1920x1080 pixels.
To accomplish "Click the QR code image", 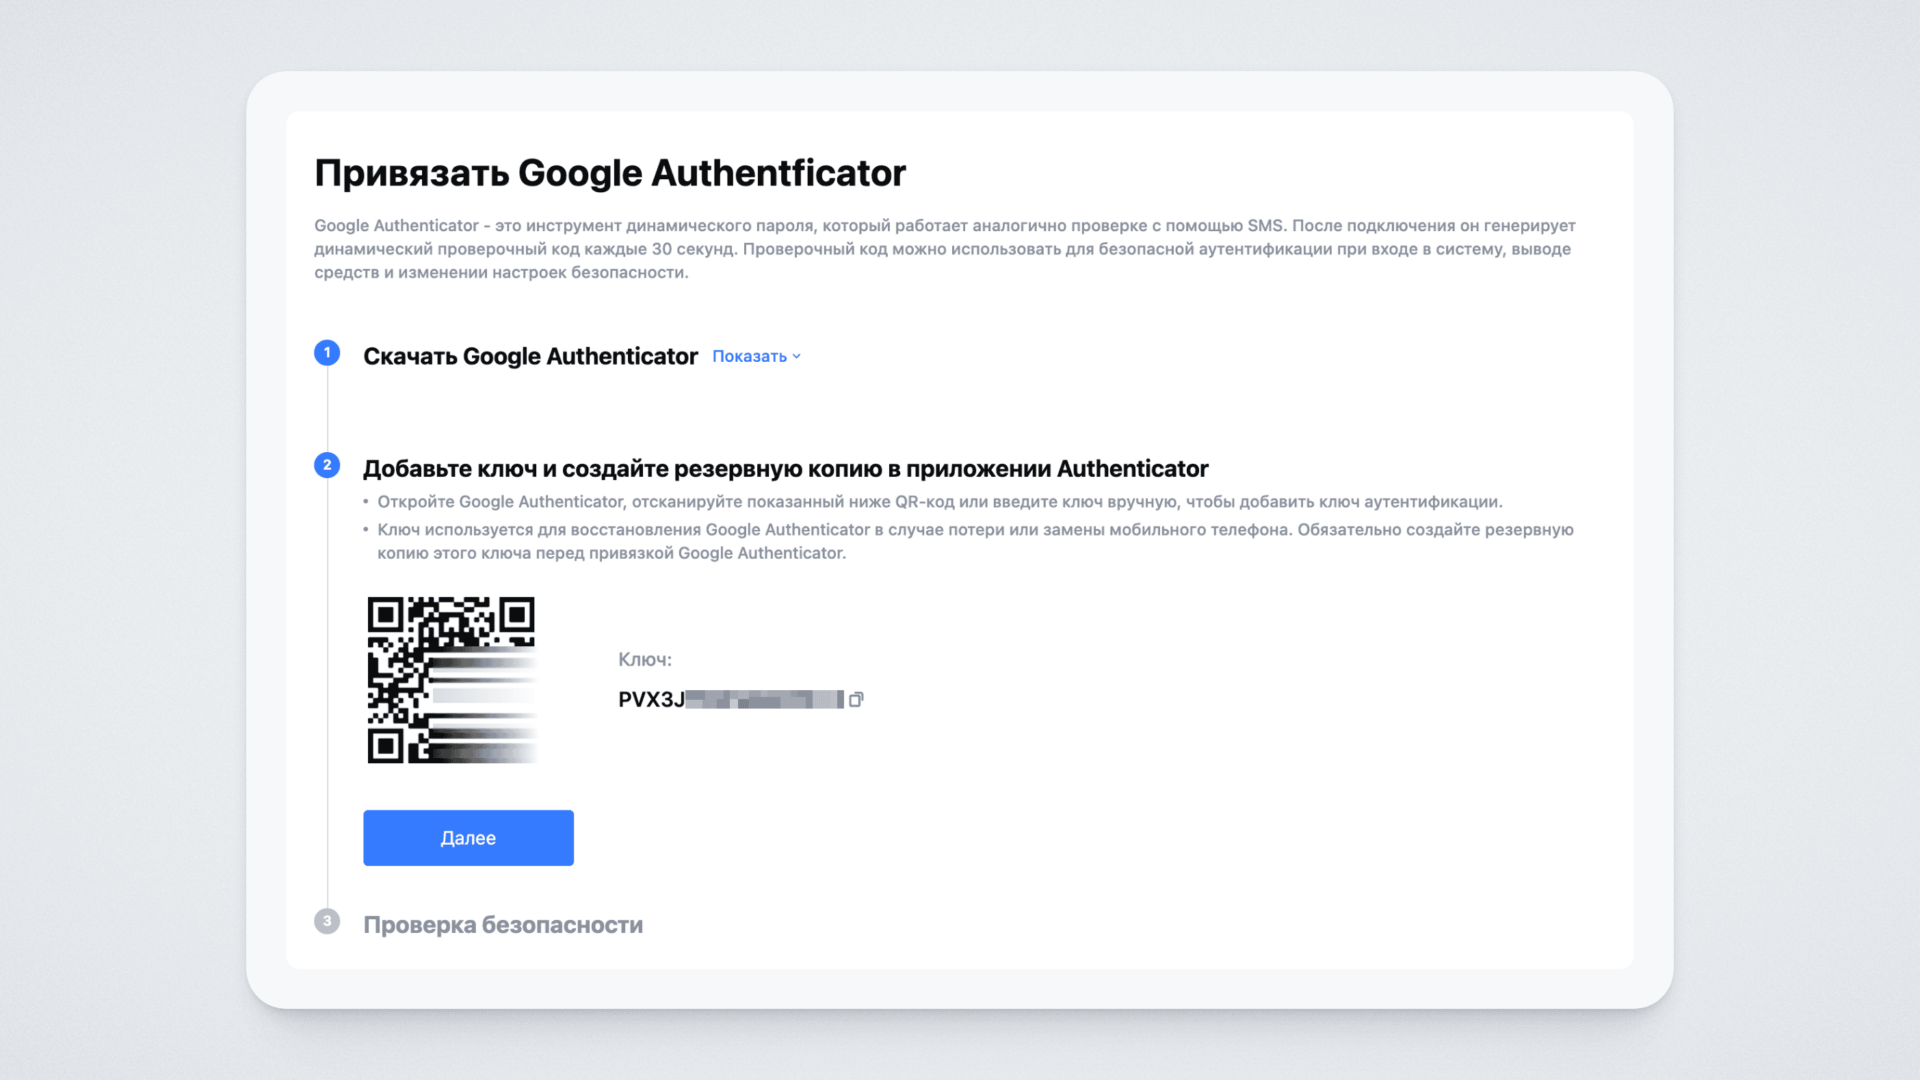I will click(451, 680).
